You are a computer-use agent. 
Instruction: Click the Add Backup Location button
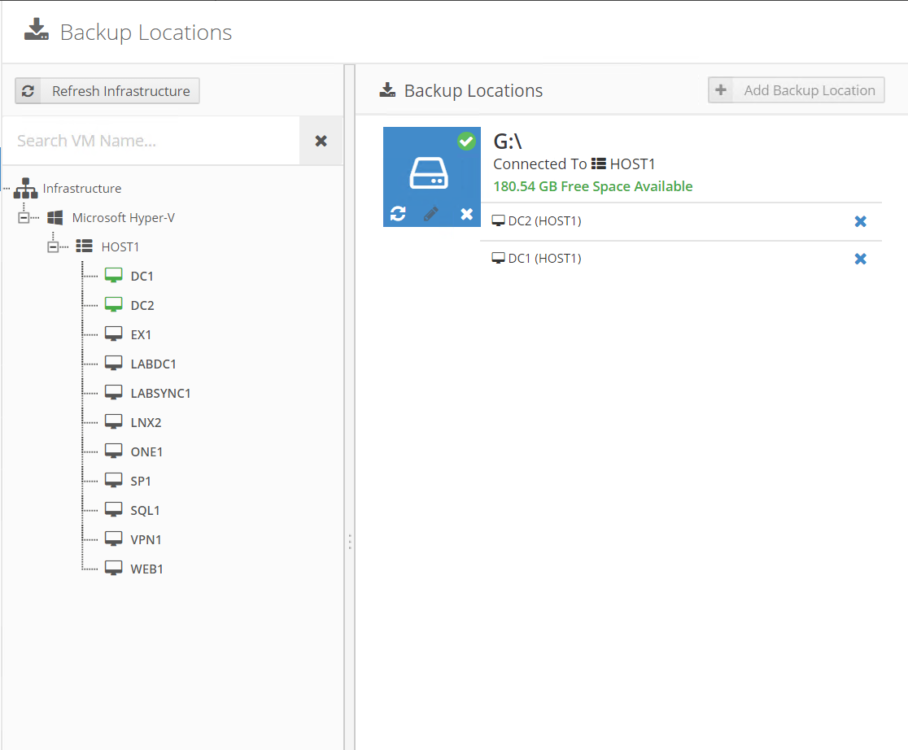click(796, 90)
